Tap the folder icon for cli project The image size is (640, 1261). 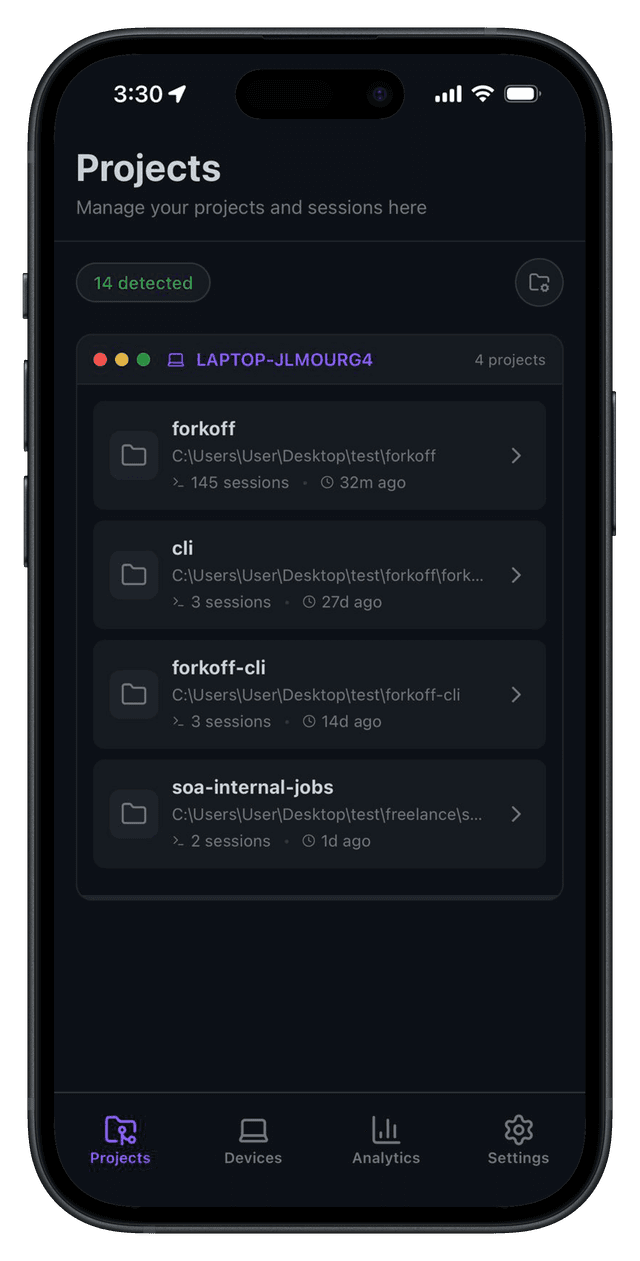pyautogui.click(x=134, y=575)
